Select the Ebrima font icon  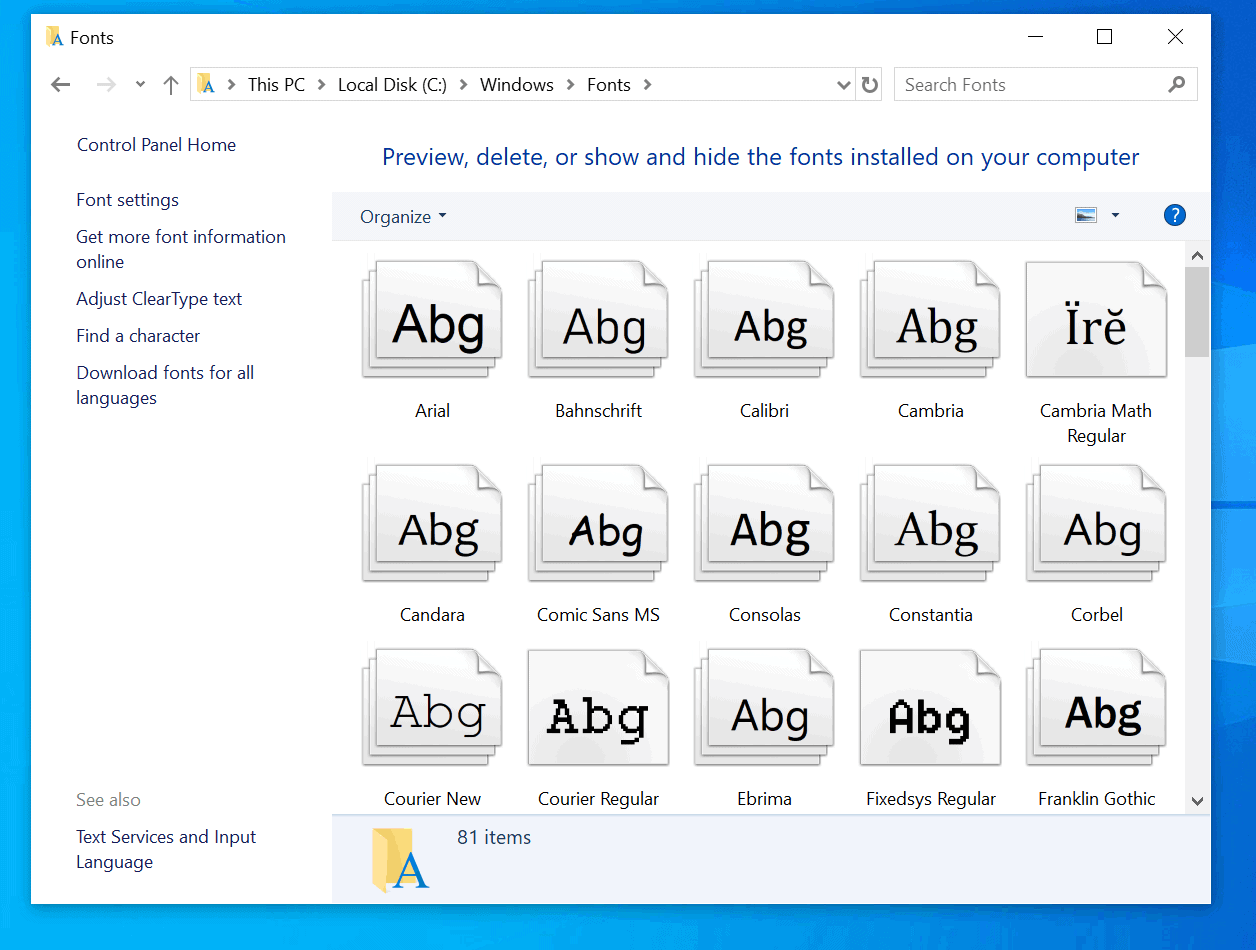(x=764, y=707)
